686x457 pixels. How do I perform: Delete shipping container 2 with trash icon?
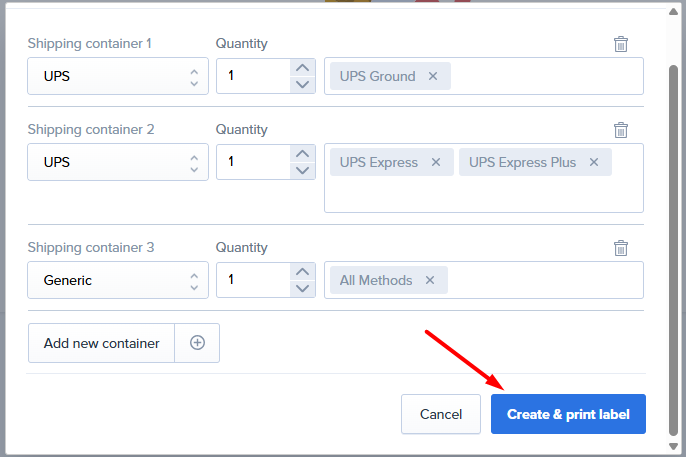click(621, 130)
